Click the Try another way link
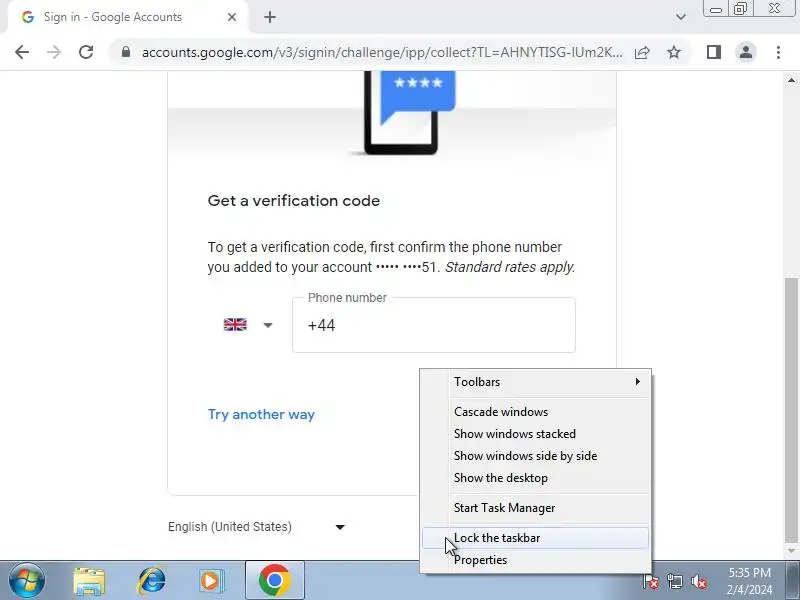 coord(261,414)
